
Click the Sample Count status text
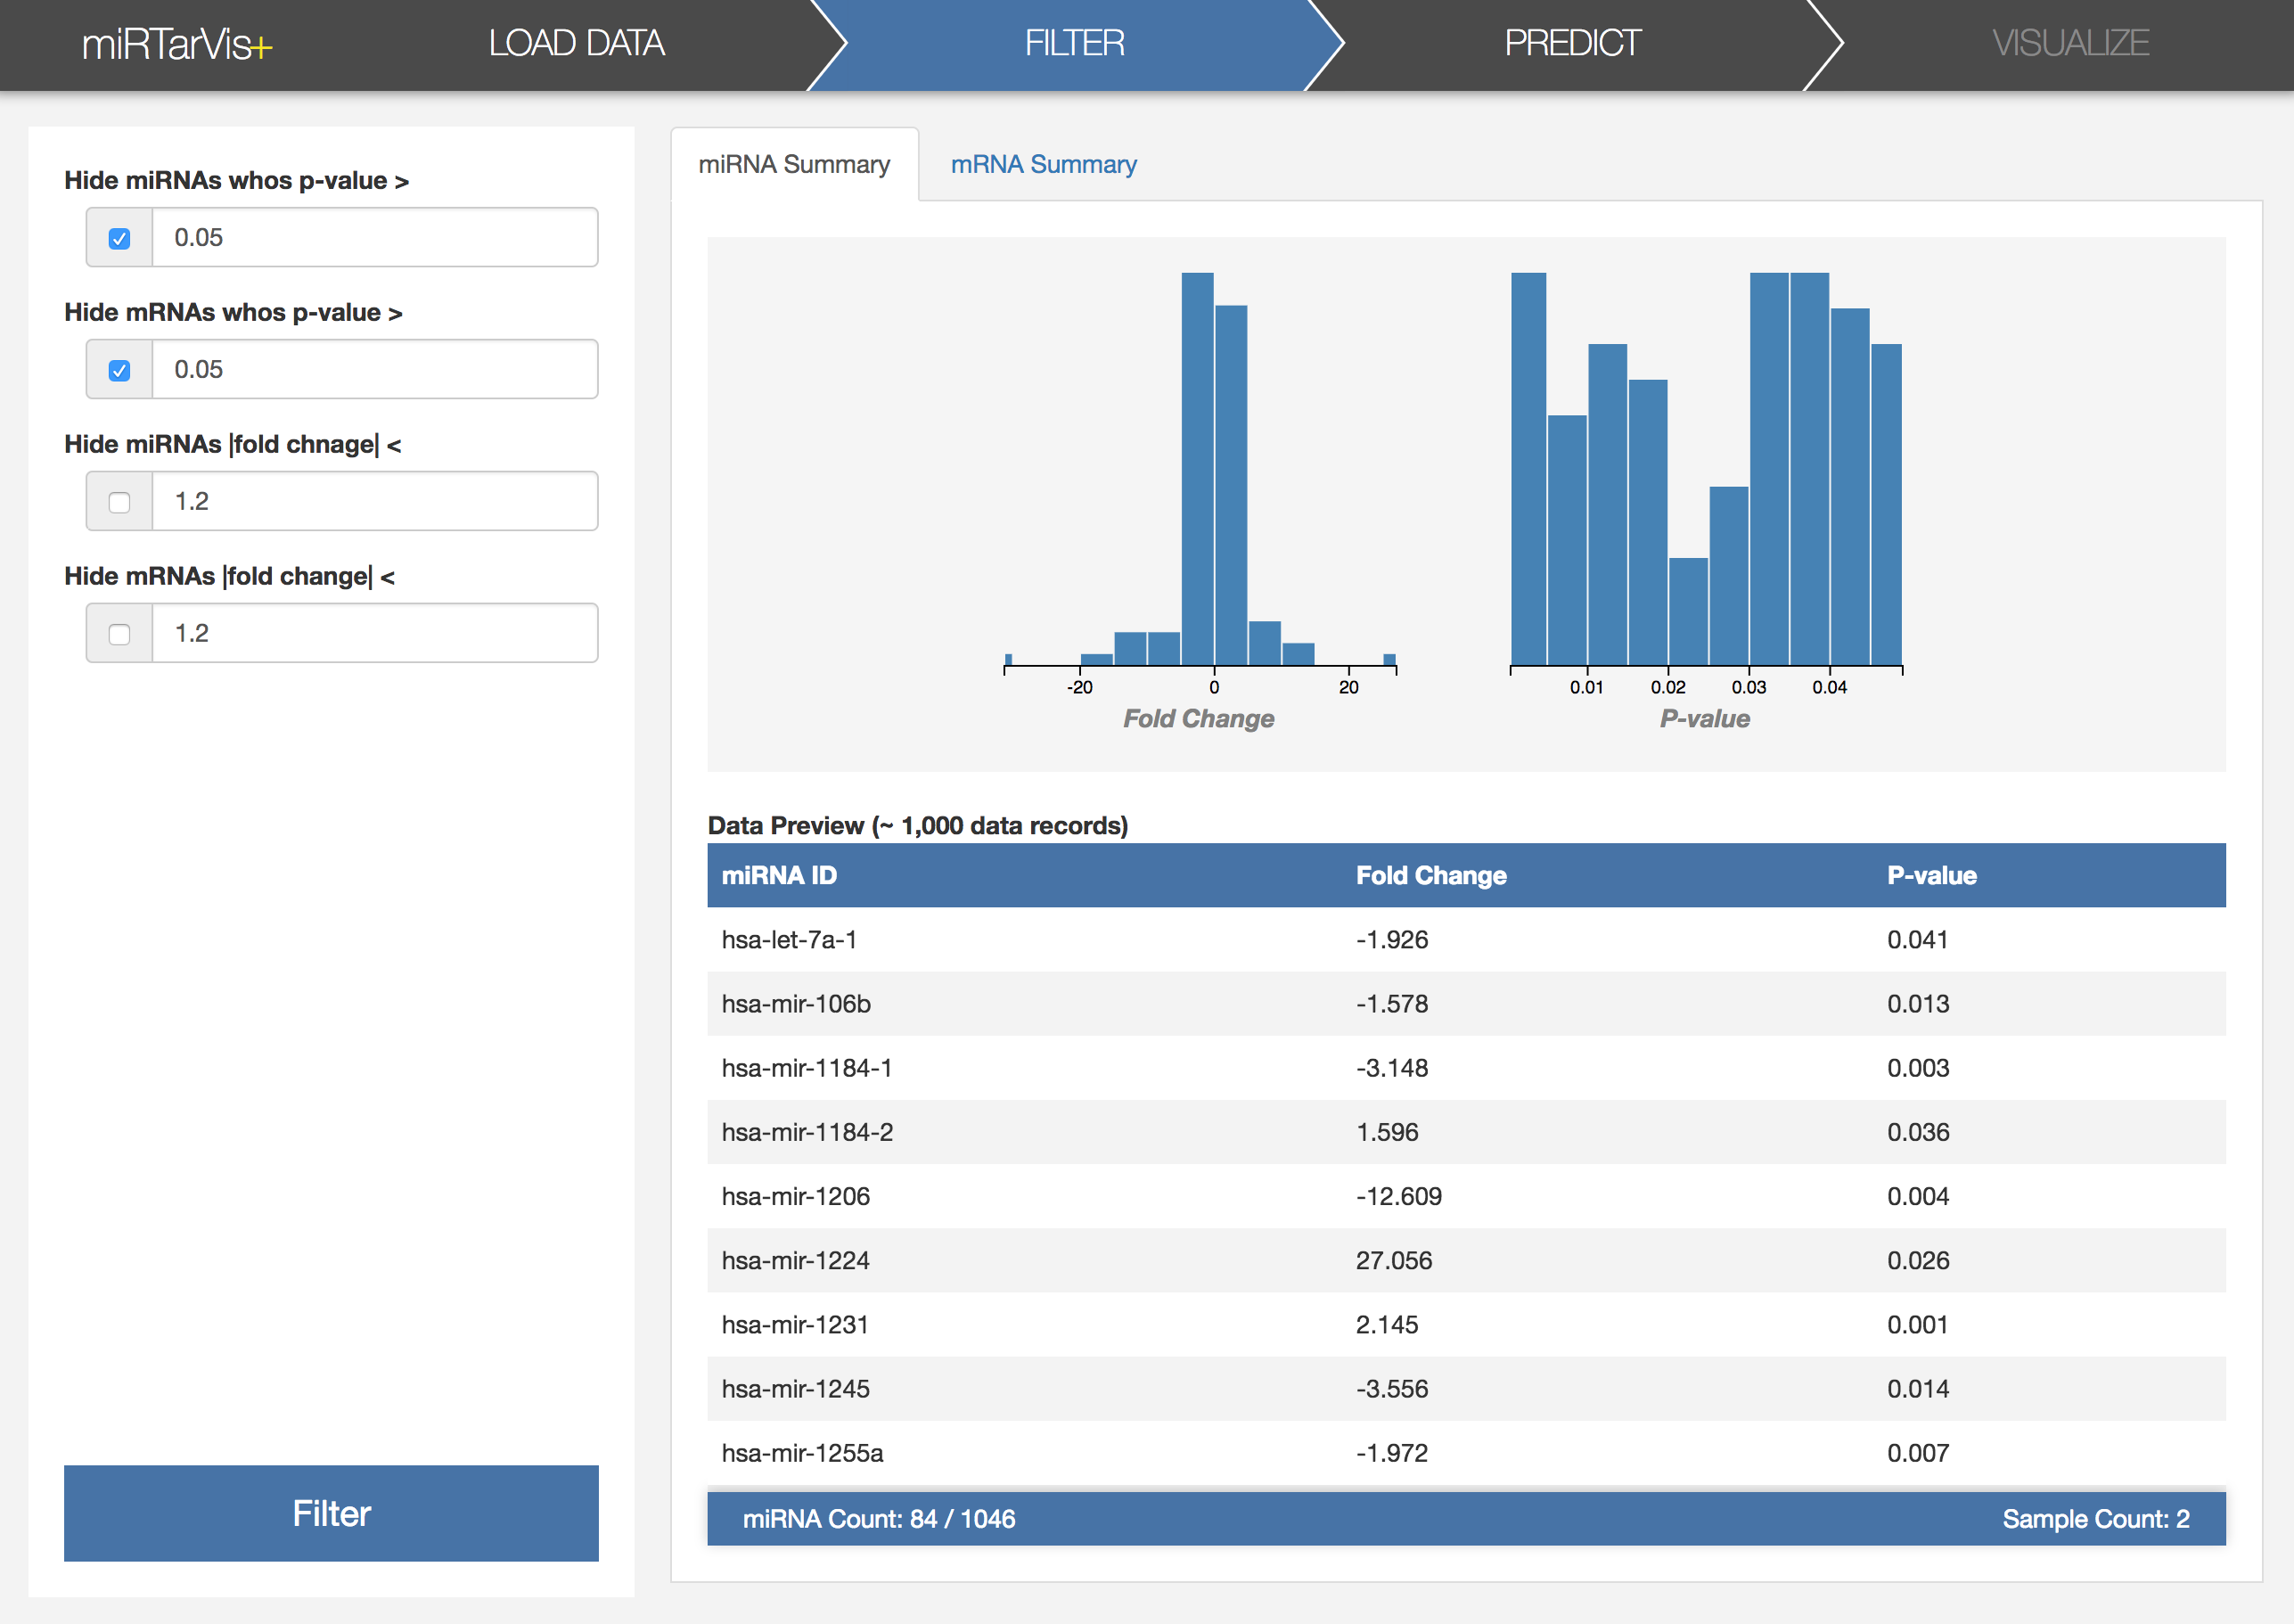coord(2095,1518)
